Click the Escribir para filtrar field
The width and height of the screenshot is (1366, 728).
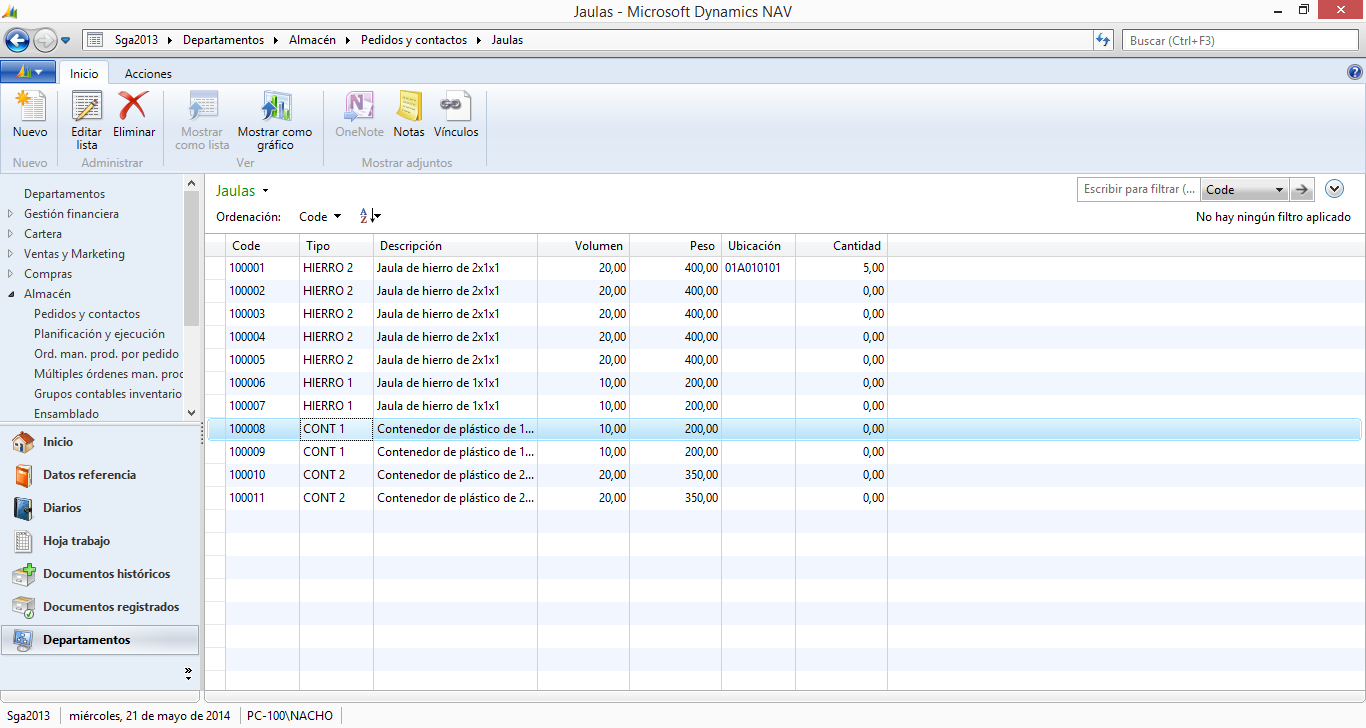[1140, 189]
